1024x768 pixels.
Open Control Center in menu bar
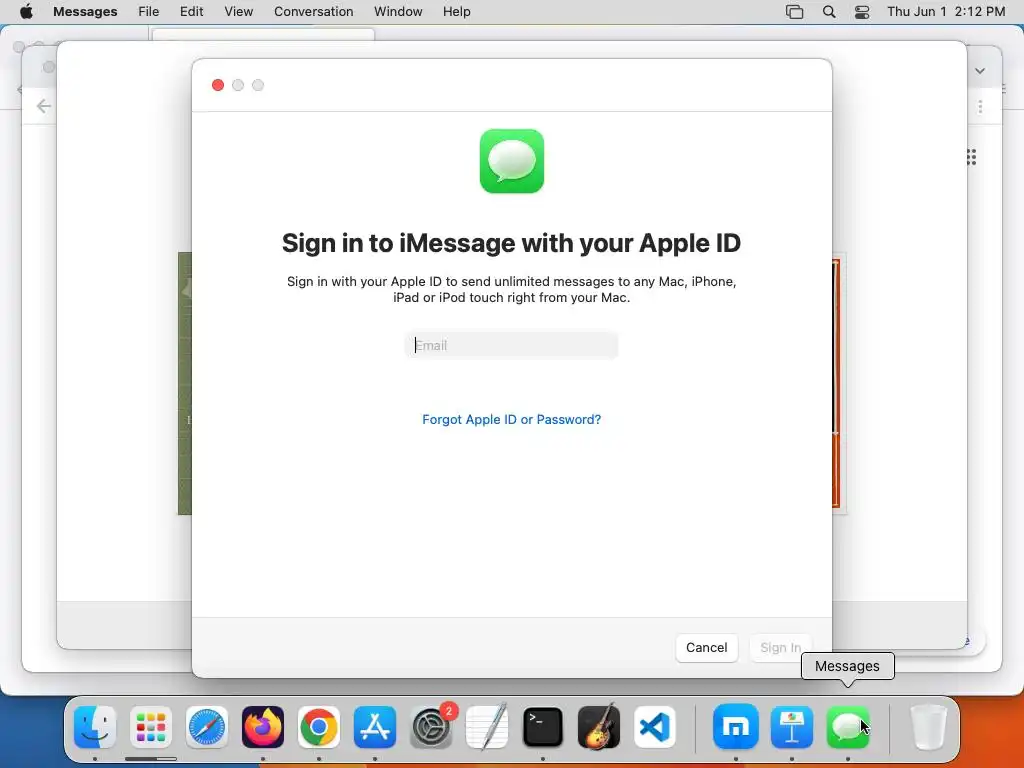[x=862, y=12]
